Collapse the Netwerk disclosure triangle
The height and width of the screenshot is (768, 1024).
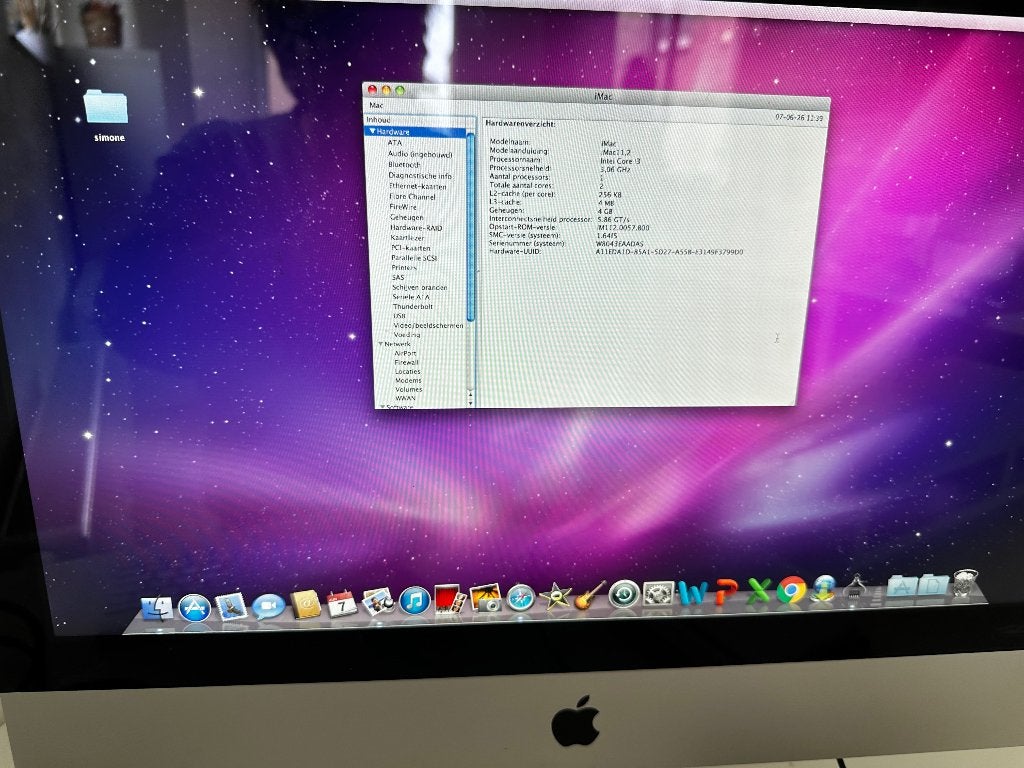[381, 344]
